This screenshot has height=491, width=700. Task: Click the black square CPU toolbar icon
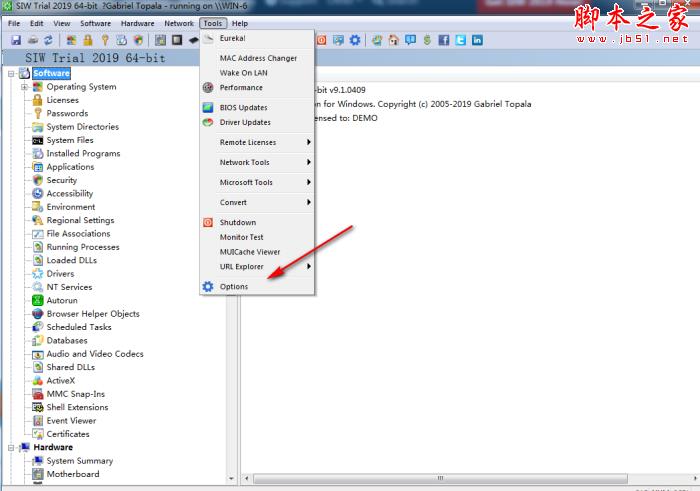tap(177, 40)
